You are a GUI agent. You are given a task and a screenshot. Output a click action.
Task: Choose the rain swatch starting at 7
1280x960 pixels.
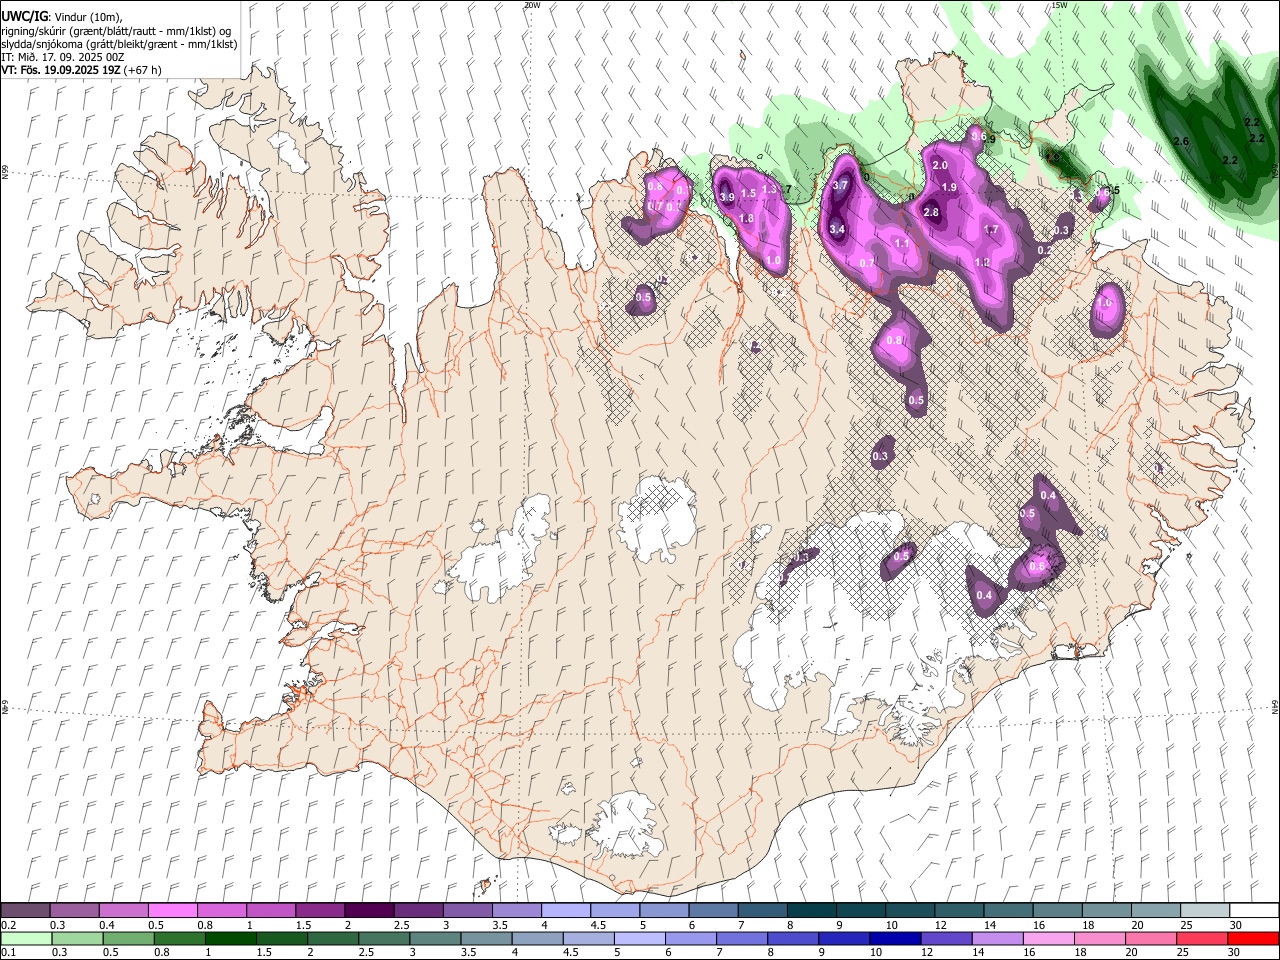pyautogui.click(x=741, y=939)
